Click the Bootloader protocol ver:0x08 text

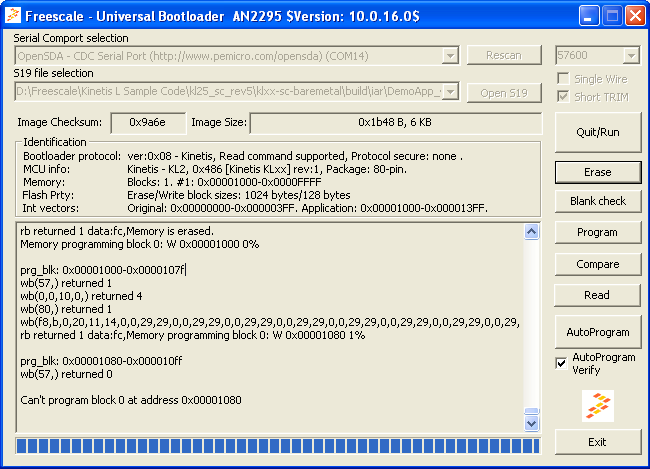pos(295,156)
